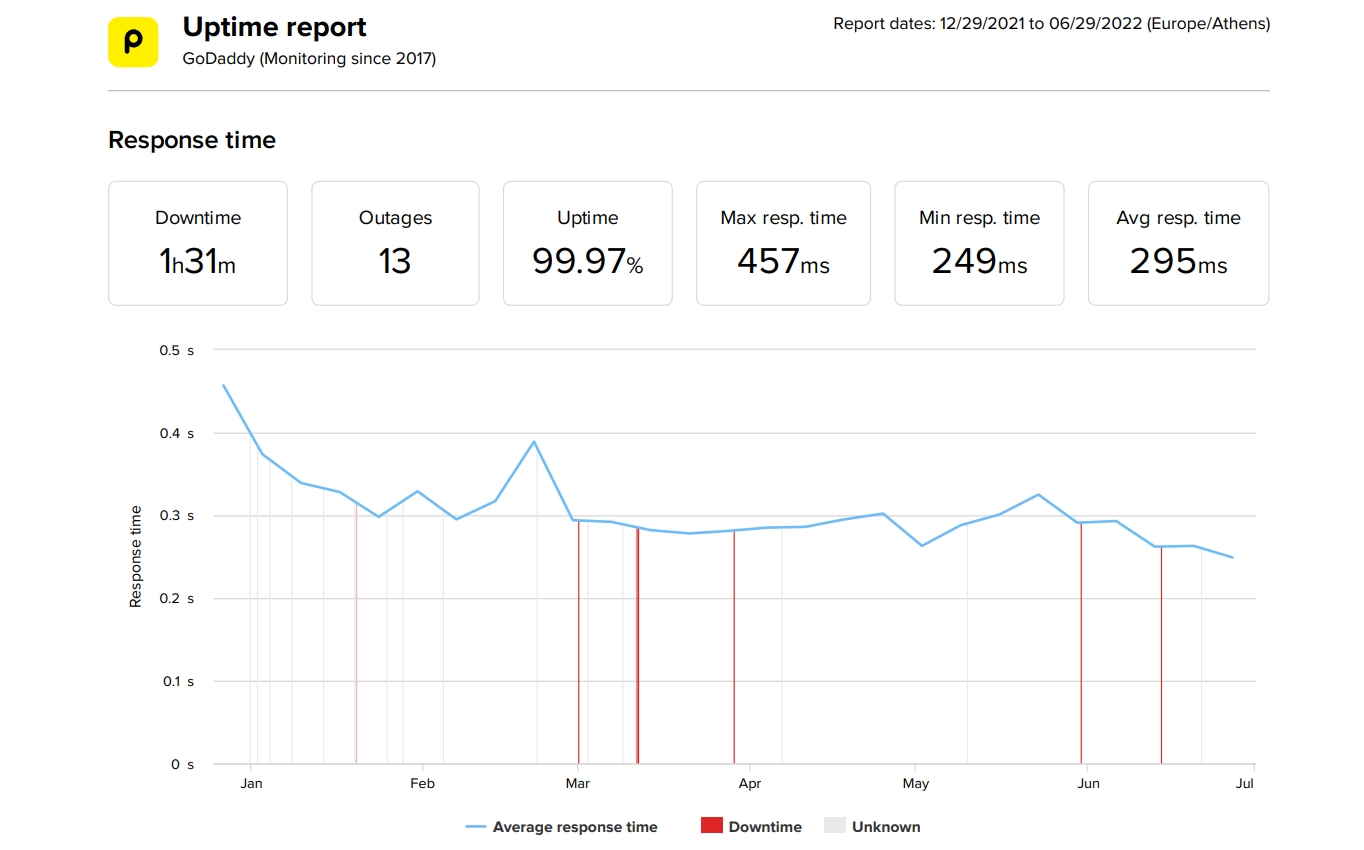Image resolution: width=1364 pixels, height=850 pixels.
Task: Click the 0.1 s y-axis label
Action: (180, 681)
